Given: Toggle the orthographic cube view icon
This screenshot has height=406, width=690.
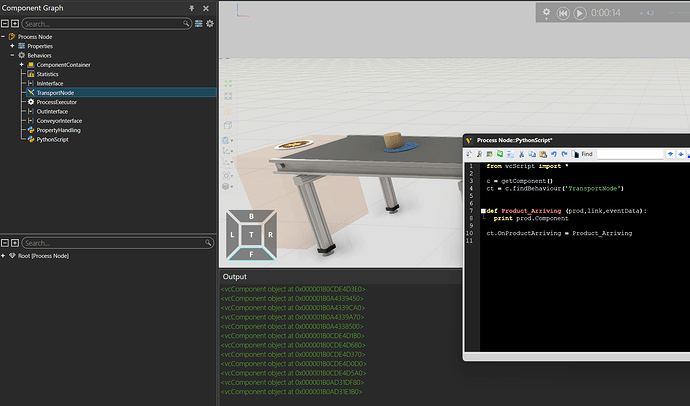Looking at the screenshot, I should click(x=228, y=125).
